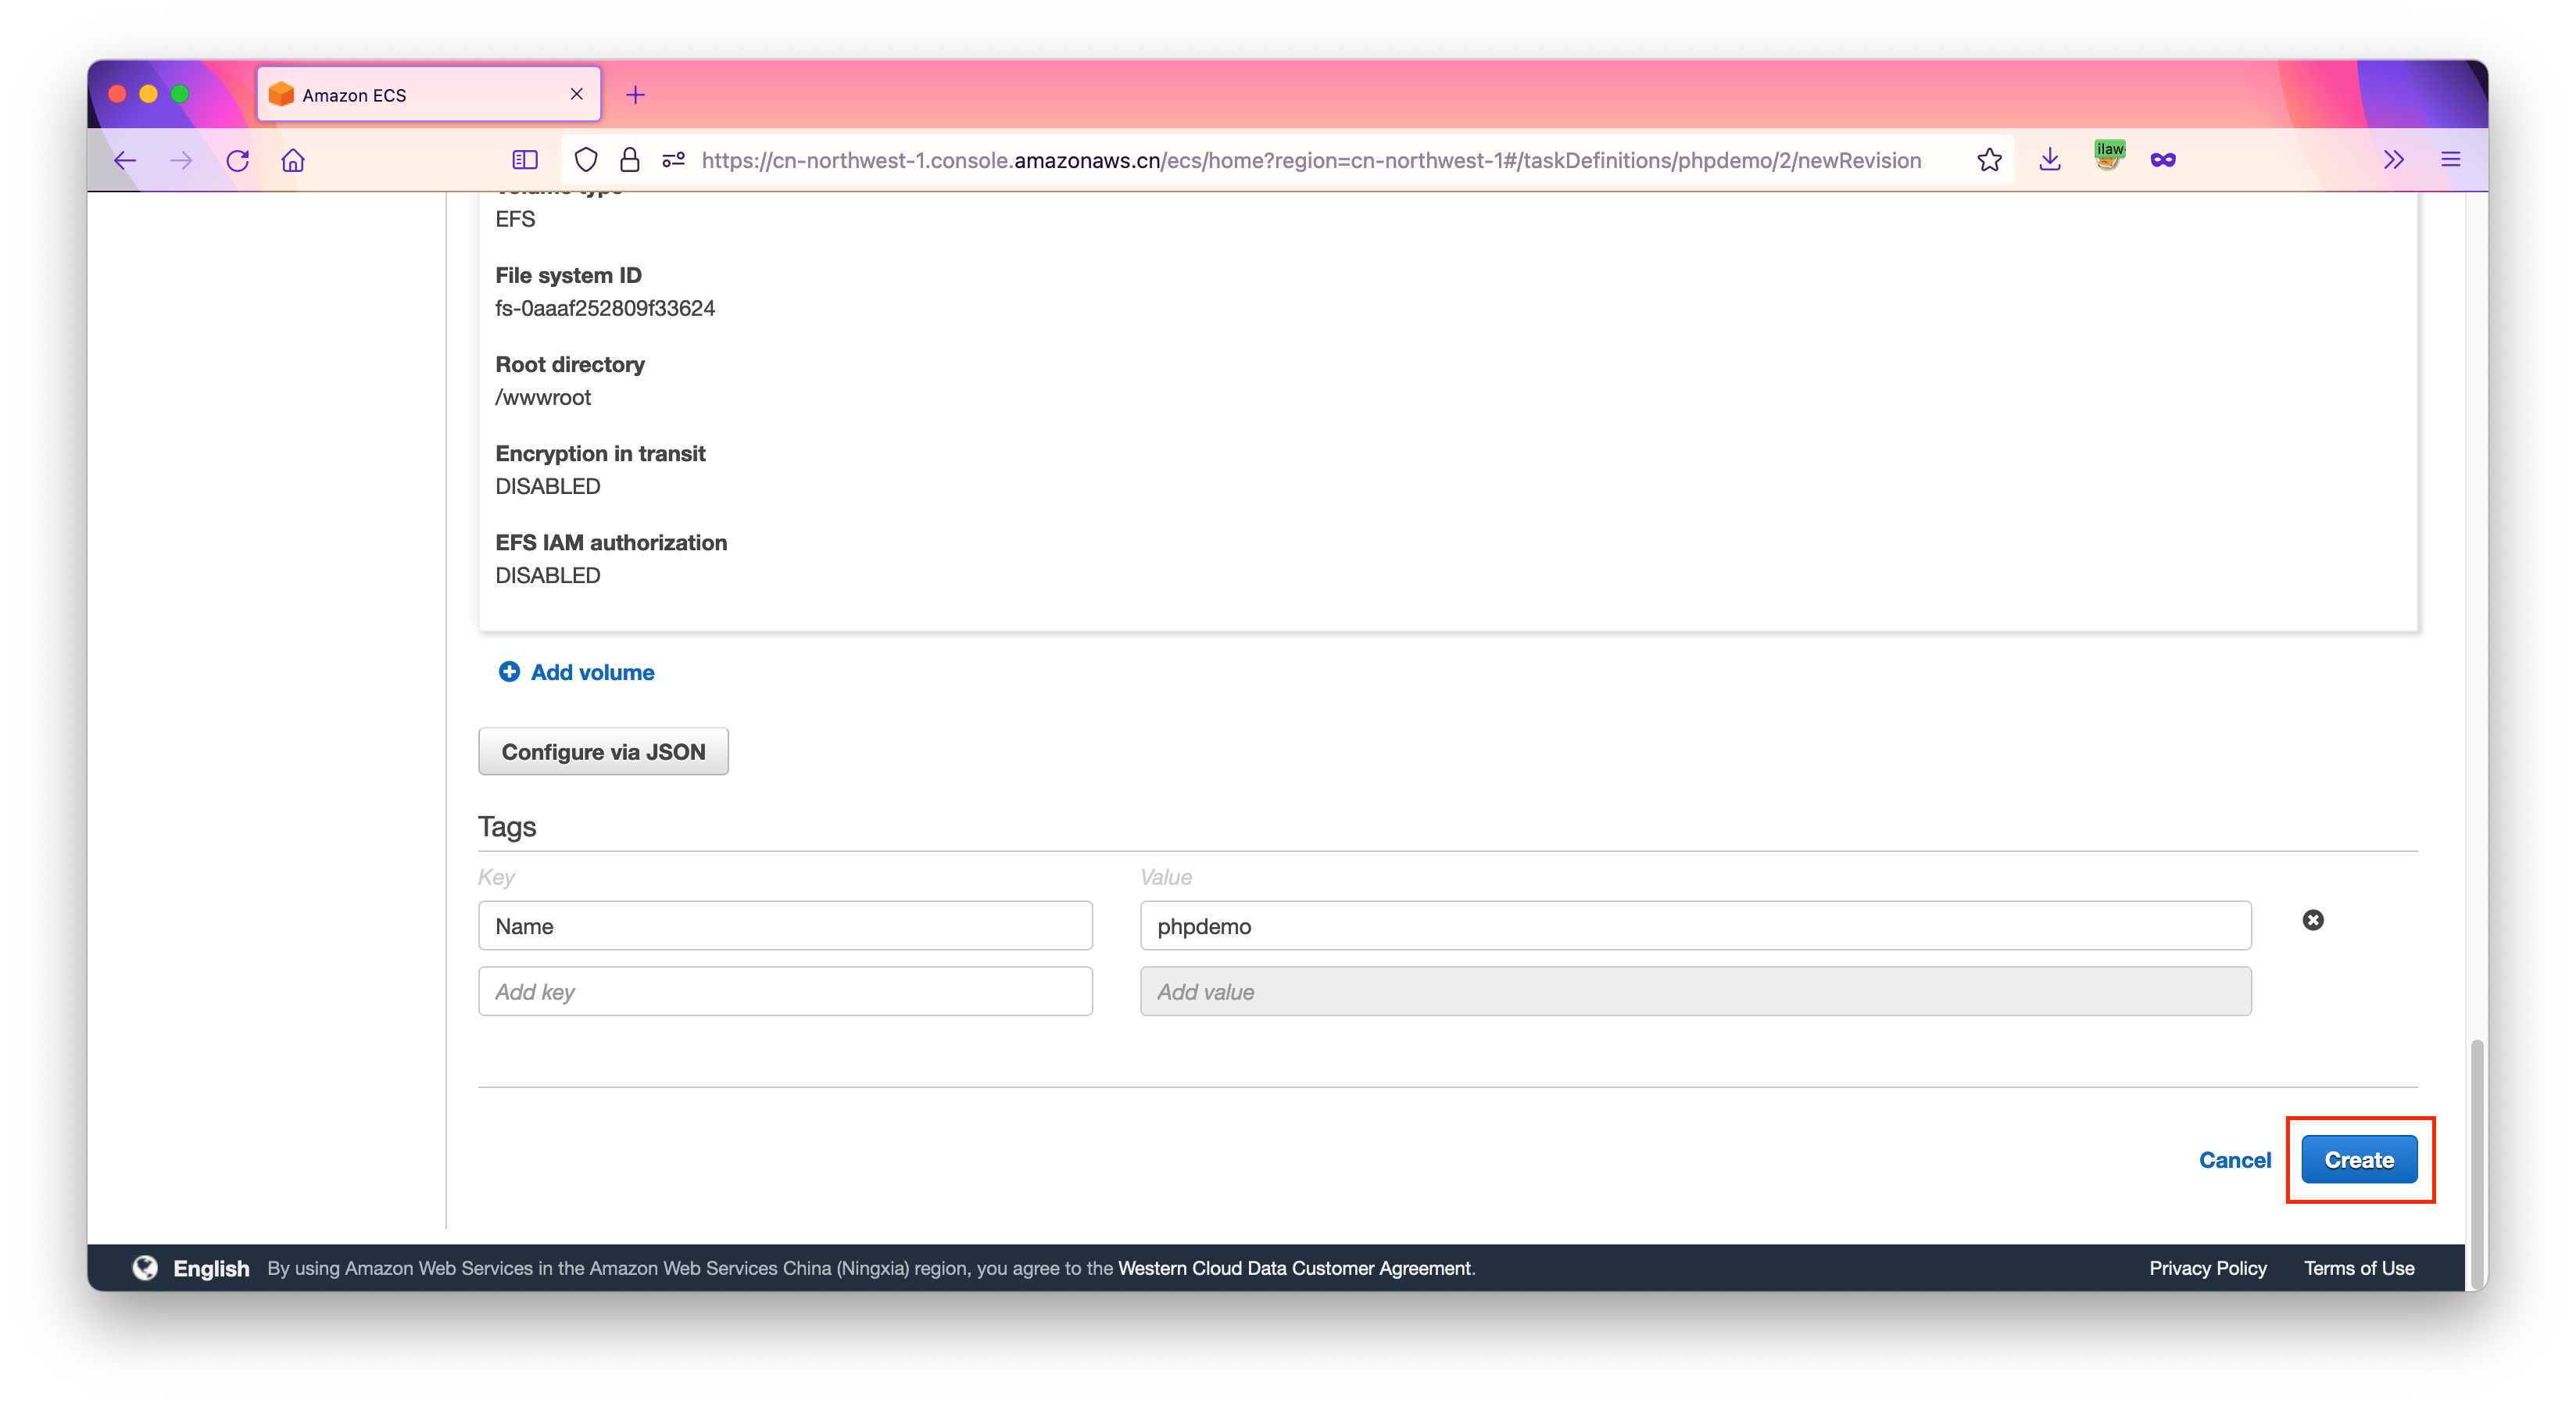Screen dimensions: 2576x1407
Task: Click the tag Key field containing Name
Action: [x=785, y=926]
